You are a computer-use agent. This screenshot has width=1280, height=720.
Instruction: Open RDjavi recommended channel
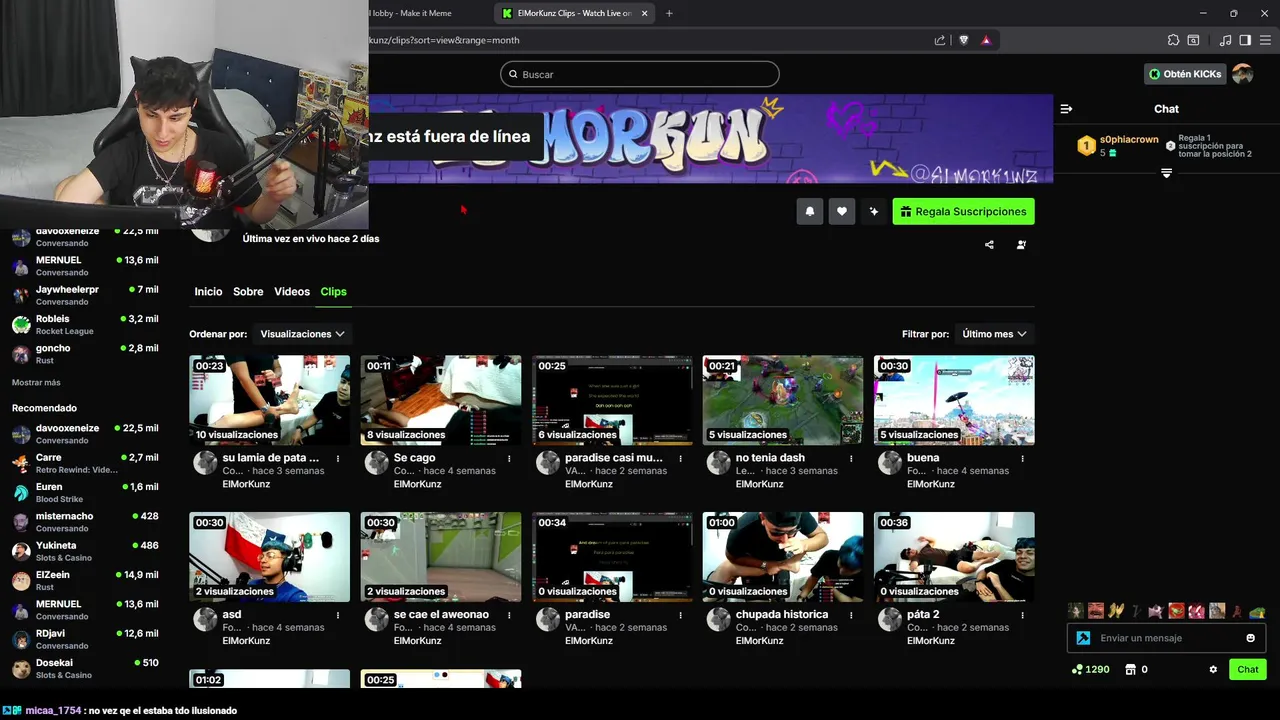[85, 639]
